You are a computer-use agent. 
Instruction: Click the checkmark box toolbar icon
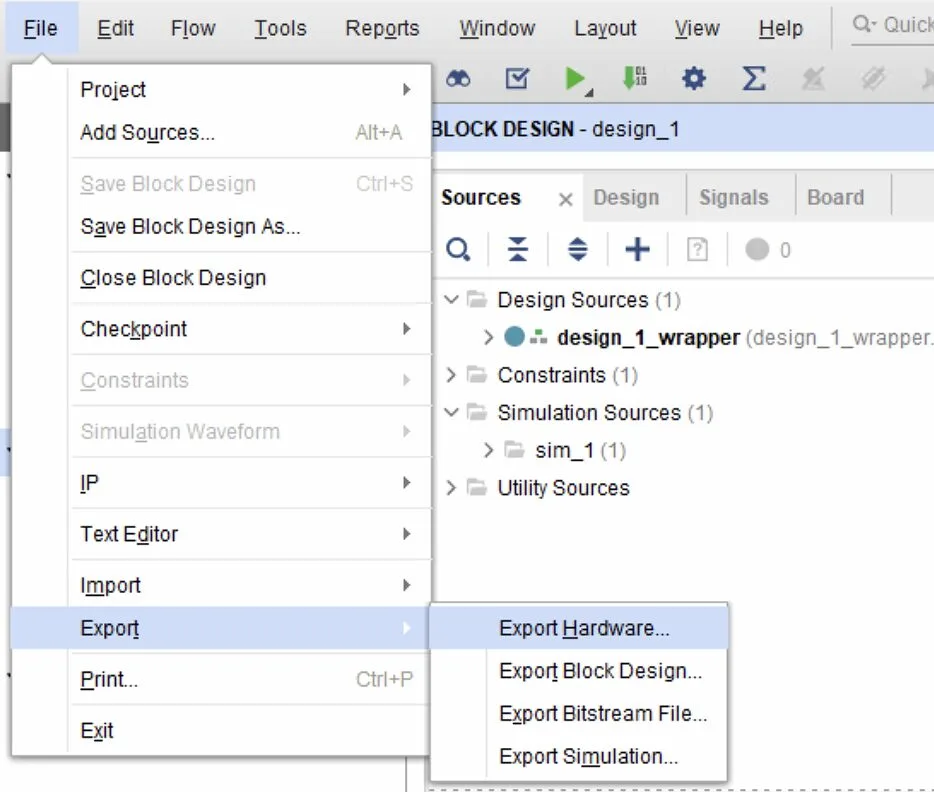point(517,80)
